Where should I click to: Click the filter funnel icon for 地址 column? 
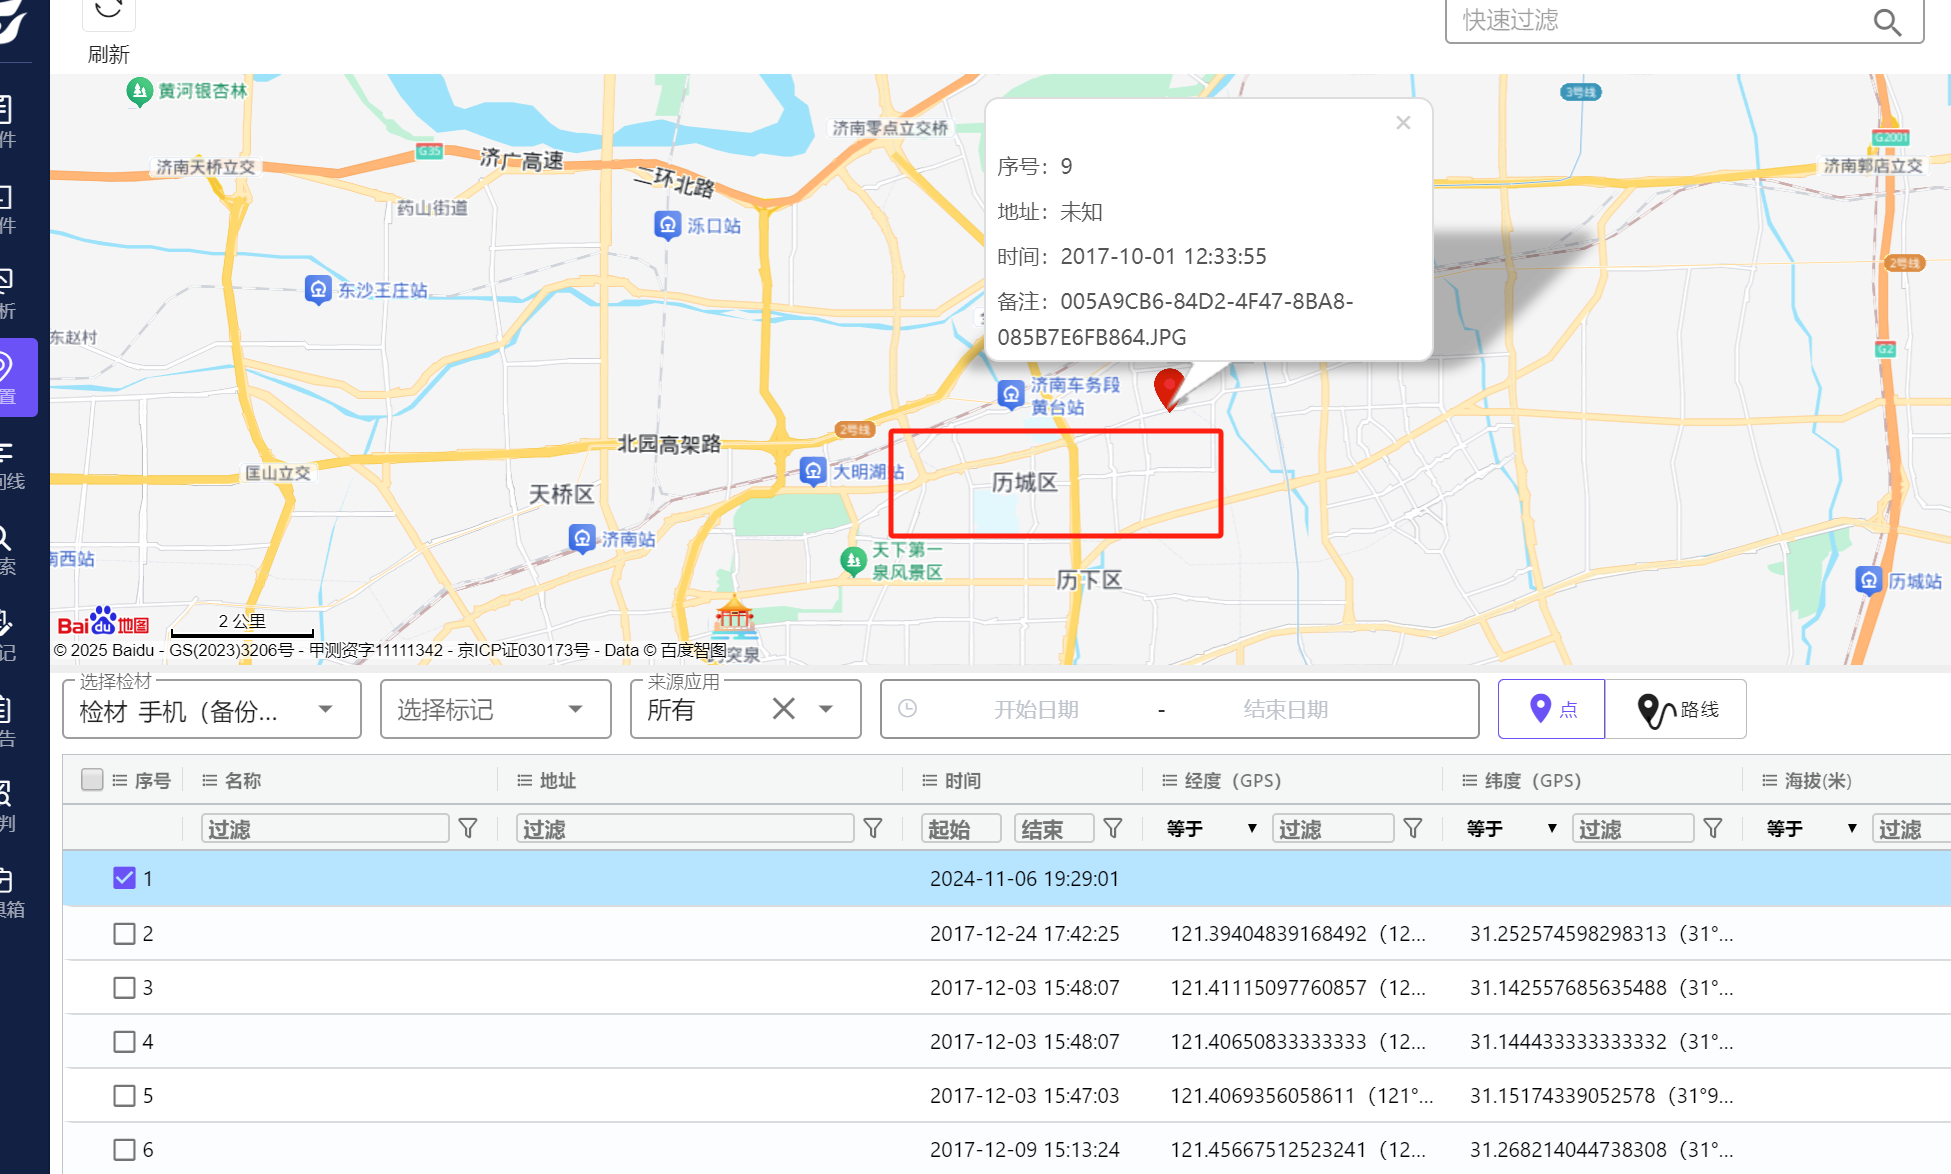pyautogui.click(x=873, y=828)
